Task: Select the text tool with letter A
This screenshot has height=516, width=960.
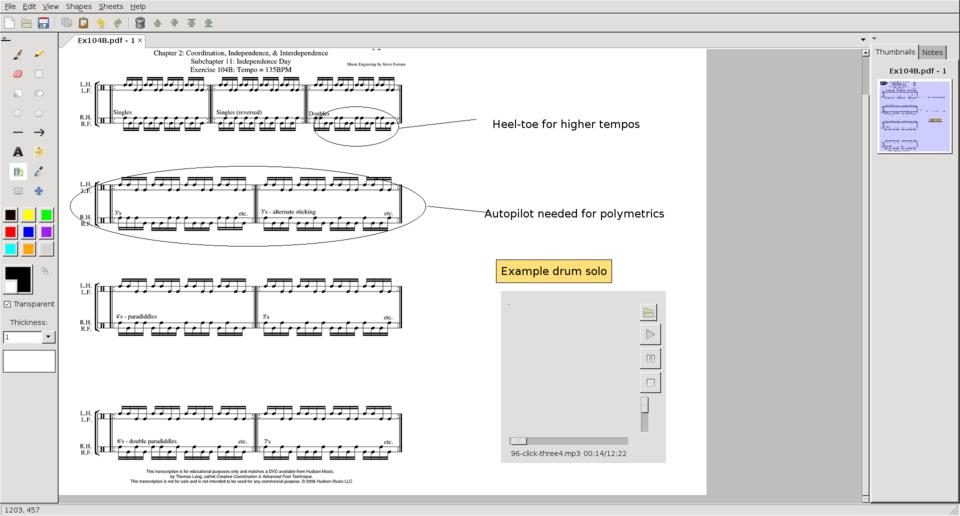Action: (x=18, y=152)
